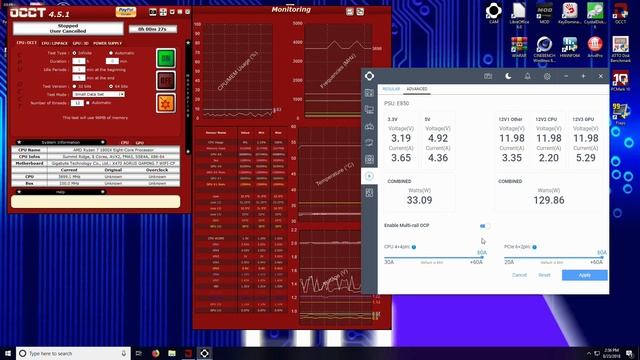Open the bottom CAM sidebar icon
The height and width of the screenshot is (360, 640).
[369, 193]
